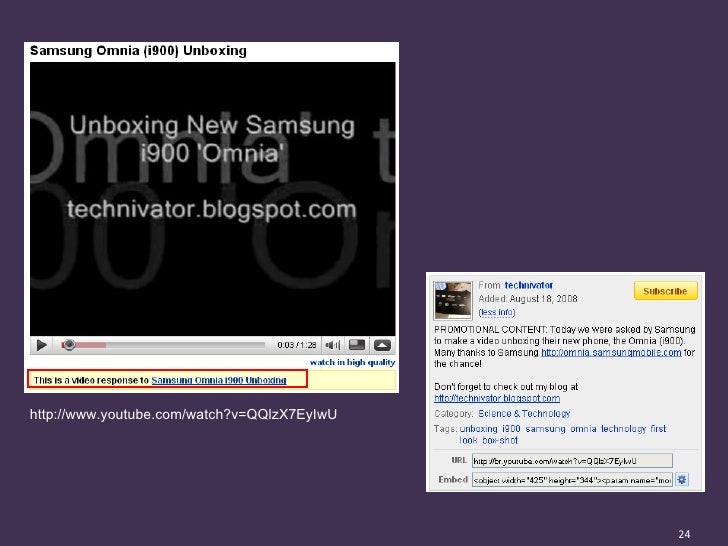
Task: Select the video URL field
Action: click(572, 461)
